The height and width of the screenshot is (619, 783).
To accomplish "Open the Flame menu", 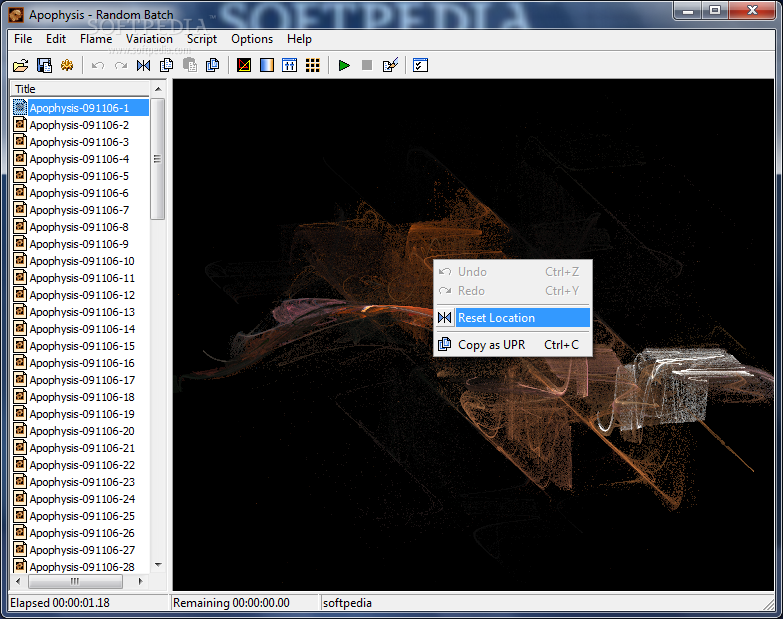I will click(x=96, y=39).
